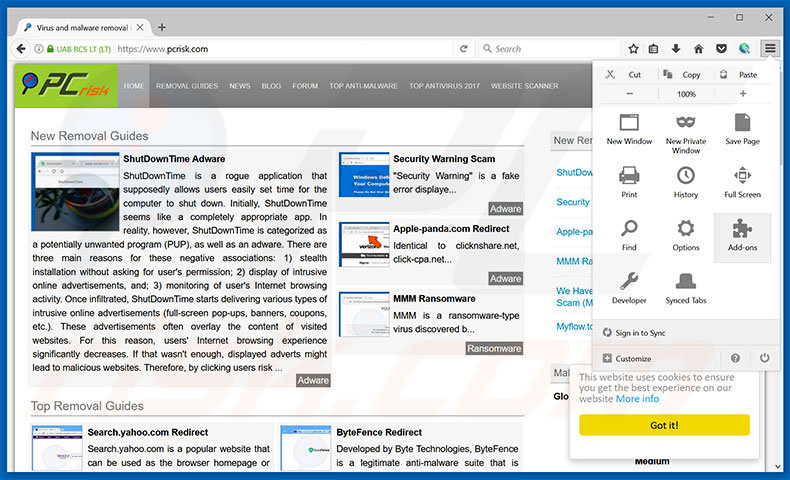The width and height of the screenshot is (790, 480).
Task: Open the Downloads arrow icon
Action: coord(676,49)
